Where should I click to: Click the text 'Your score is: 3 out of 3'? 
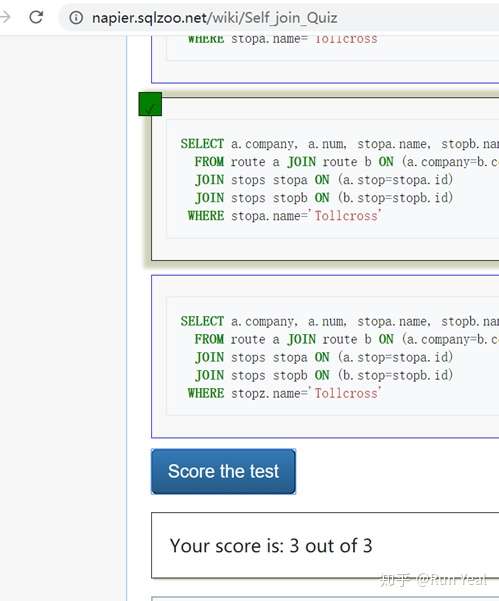271,545
